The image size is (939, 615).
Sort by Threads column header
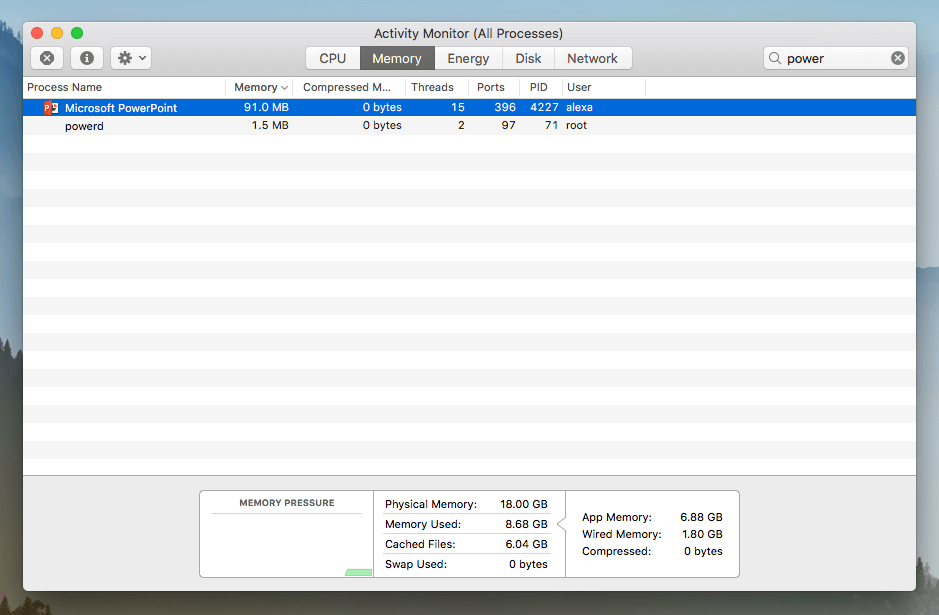coord(437,87)
